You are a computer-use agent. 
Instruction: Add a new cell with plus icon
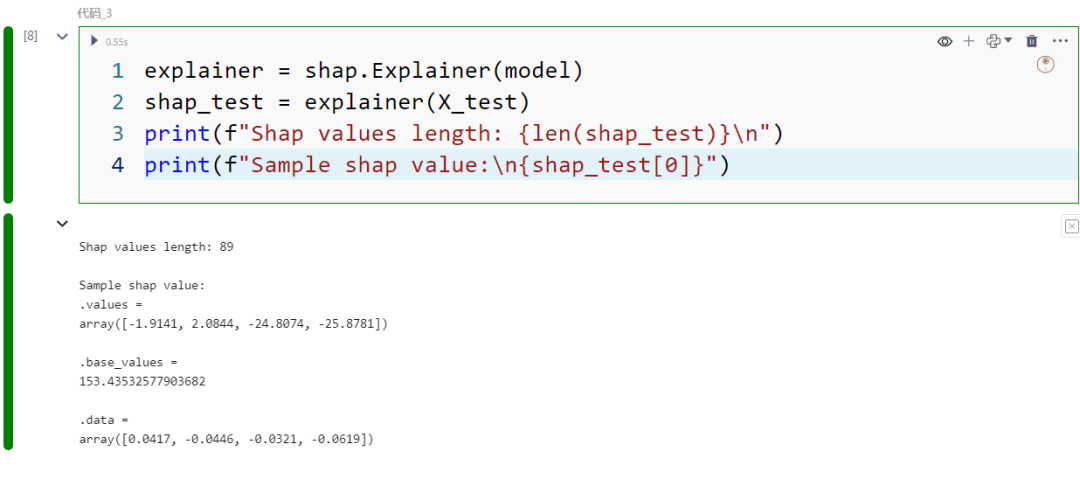click(x=968, y=41)
